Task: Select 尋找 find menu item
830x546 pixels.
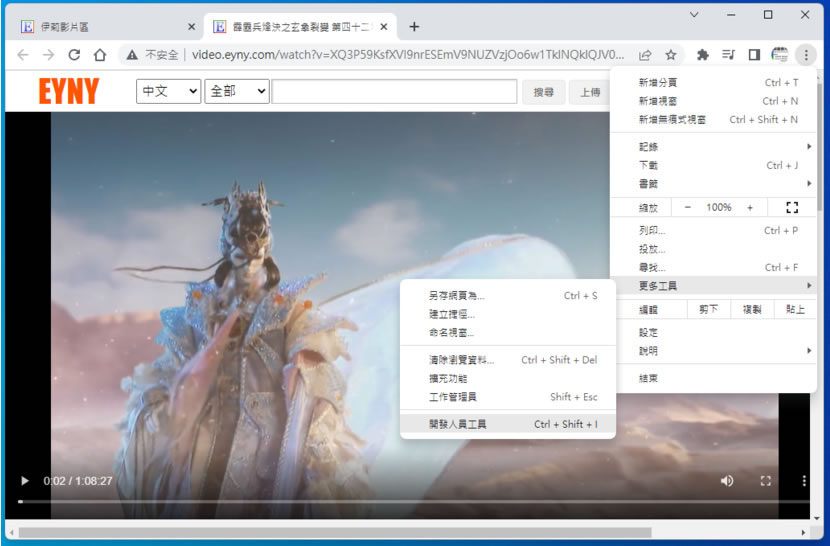Action: pyautogui.click(x=712, y=267)
